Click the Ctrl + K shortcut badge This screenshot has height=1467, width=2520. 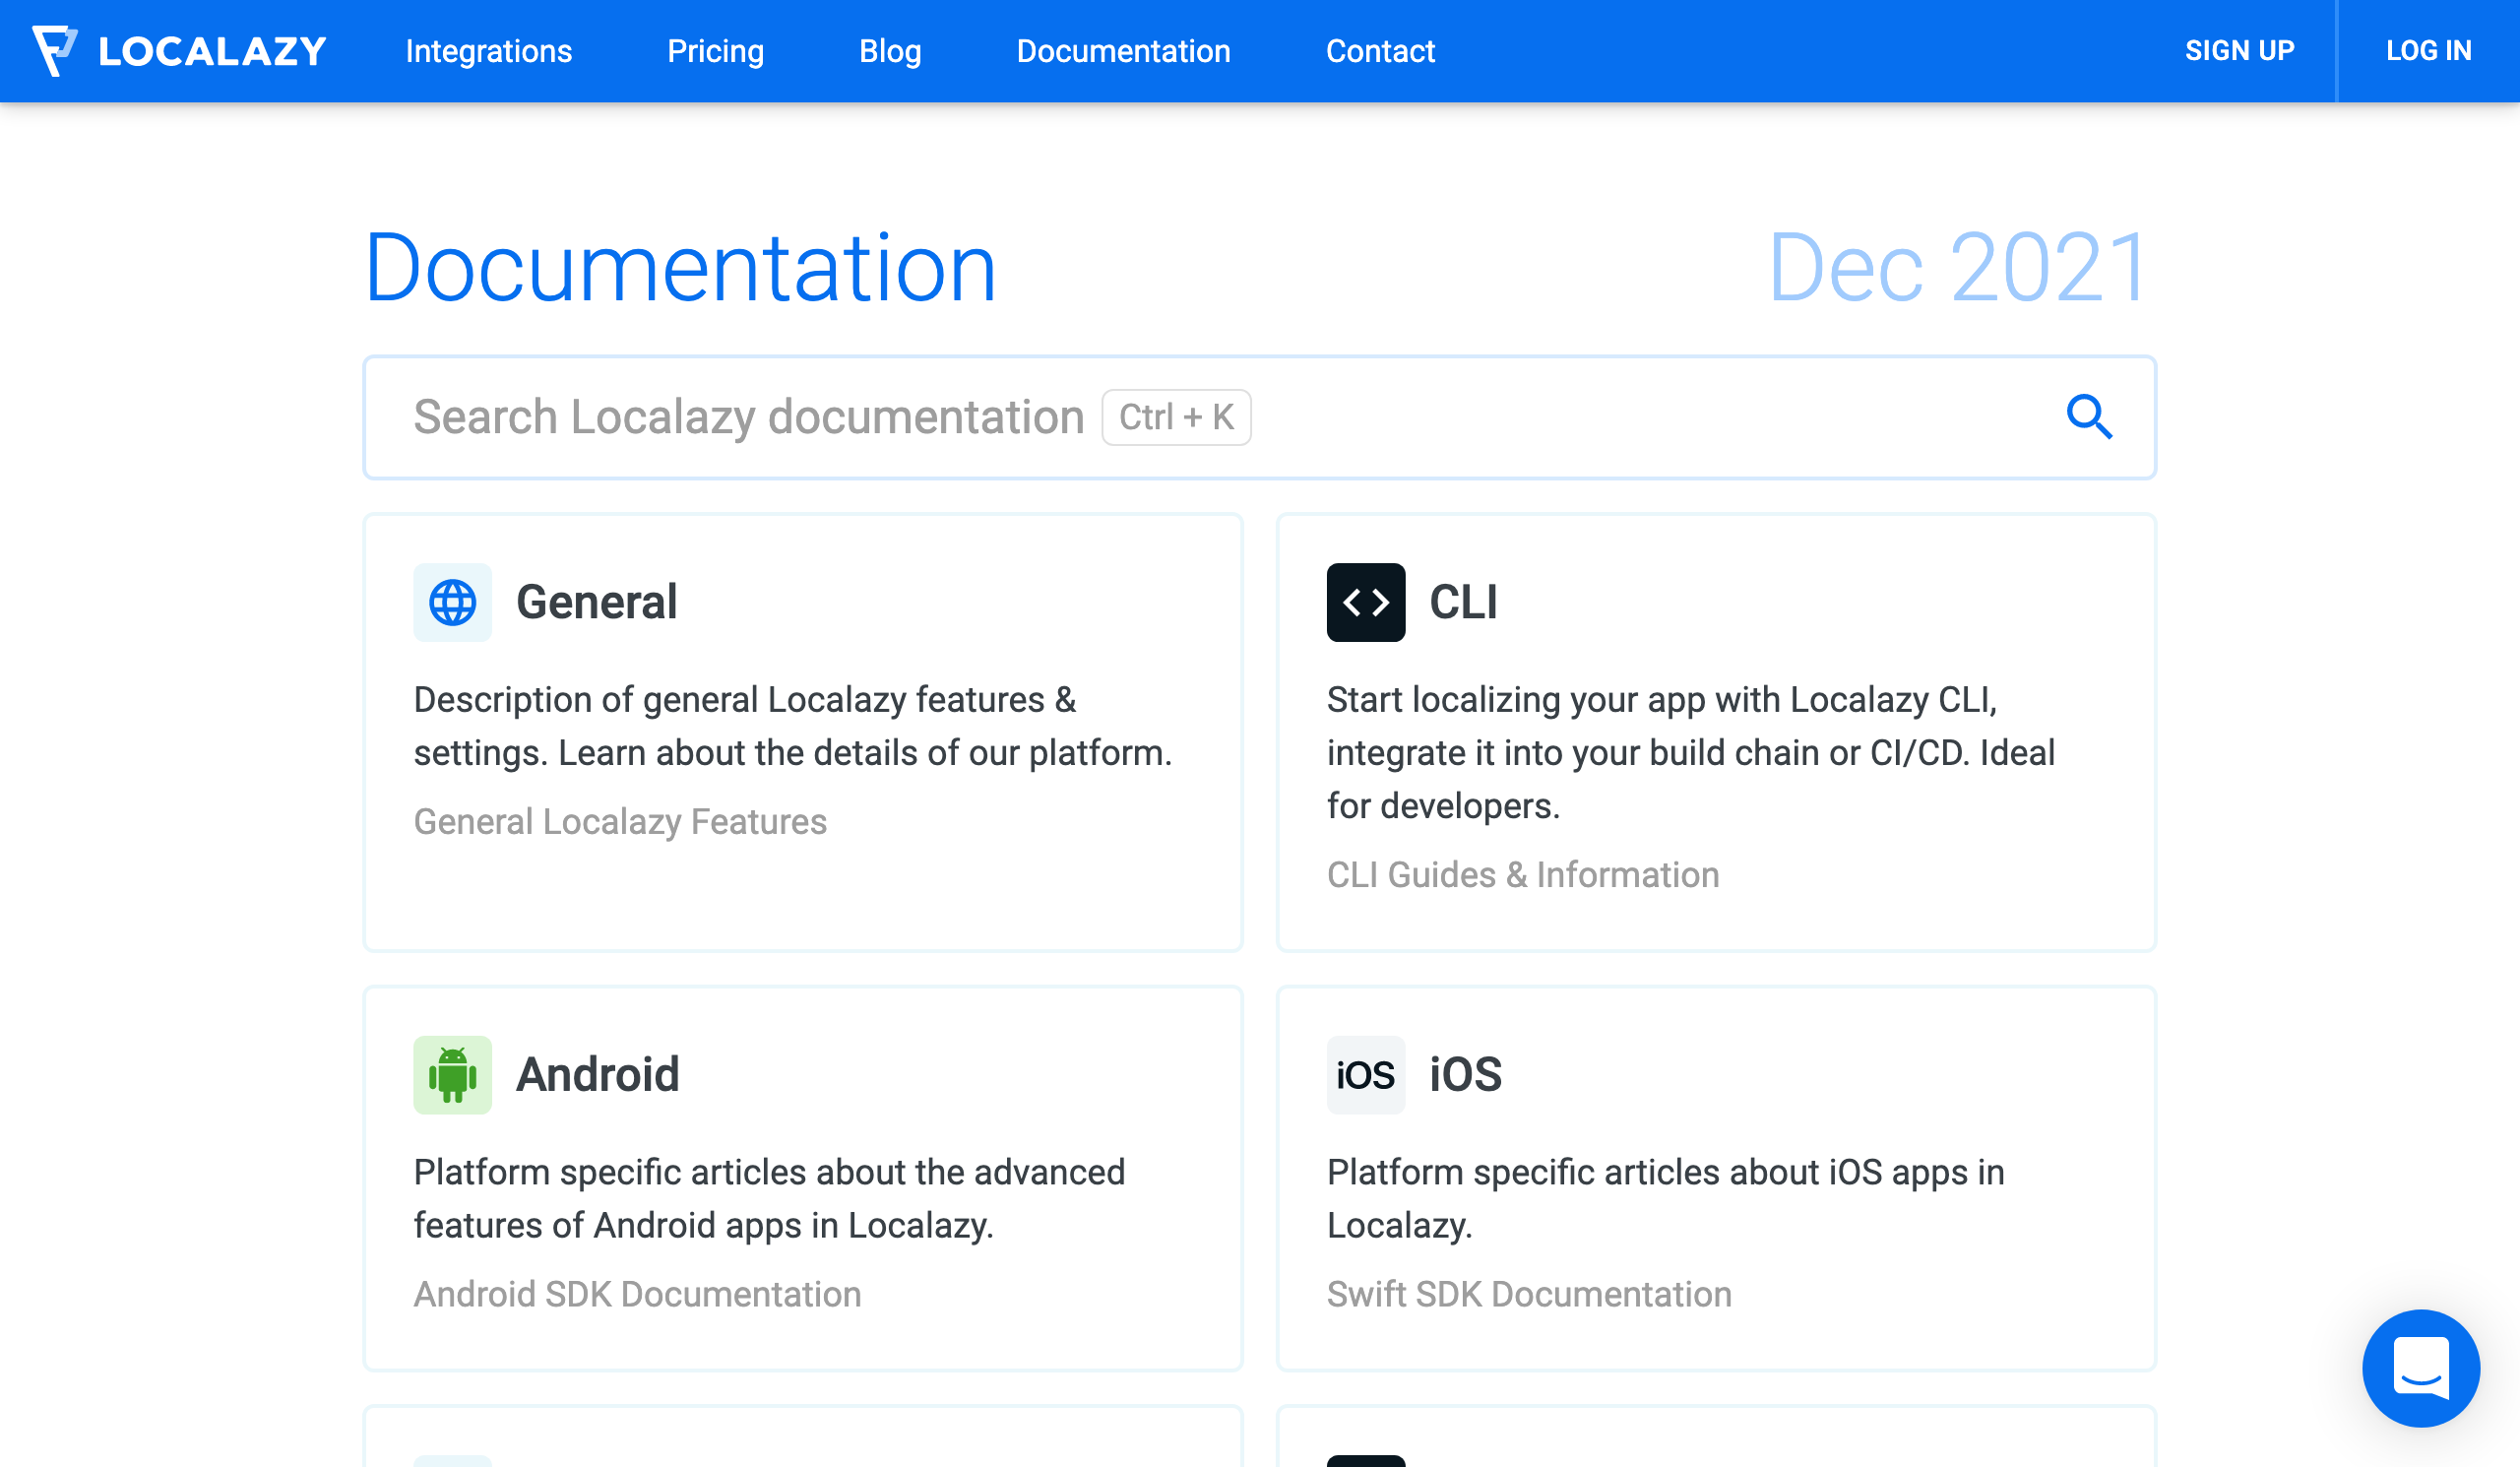[x=1176, y=417]
